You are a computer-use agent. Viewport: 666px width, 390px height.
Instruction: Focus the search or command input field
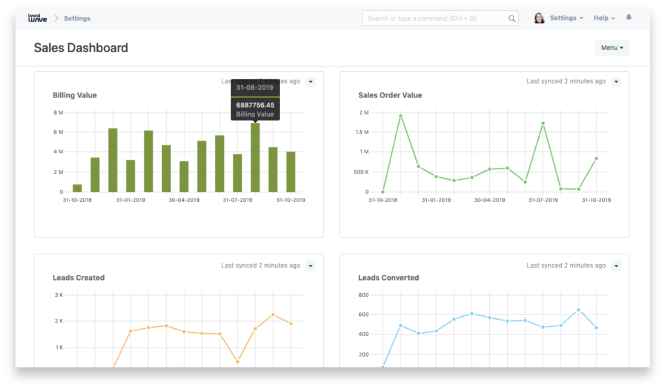pos(440,18)
